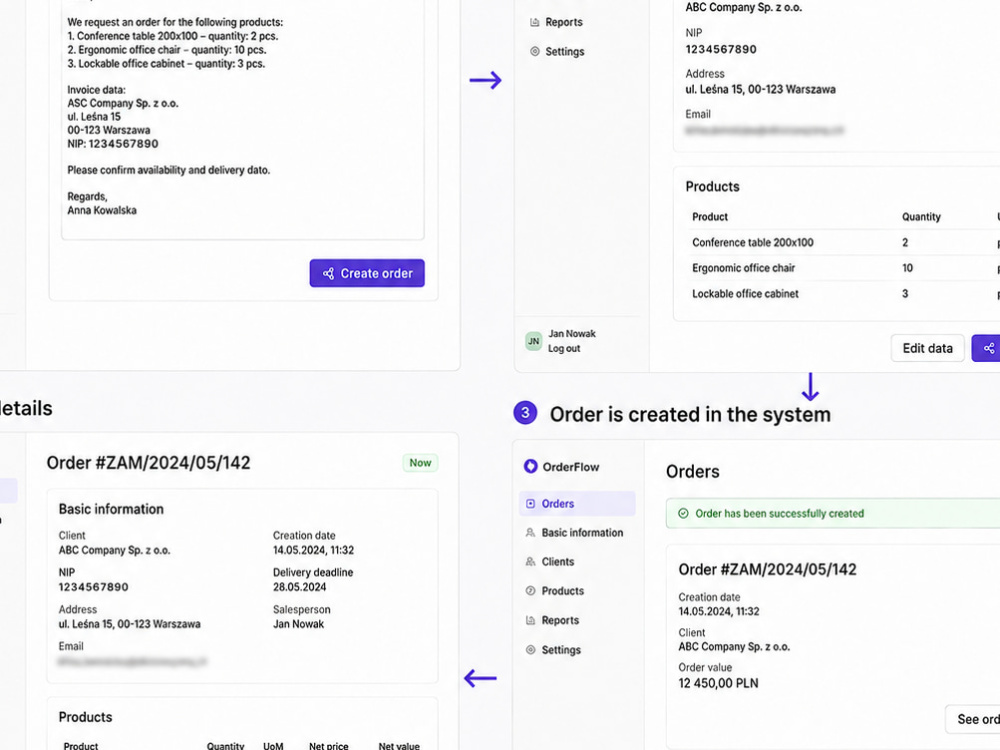This screenshot has height=750, width=1000.
Task: Click the JN user avatar
Action: point(533,341)
